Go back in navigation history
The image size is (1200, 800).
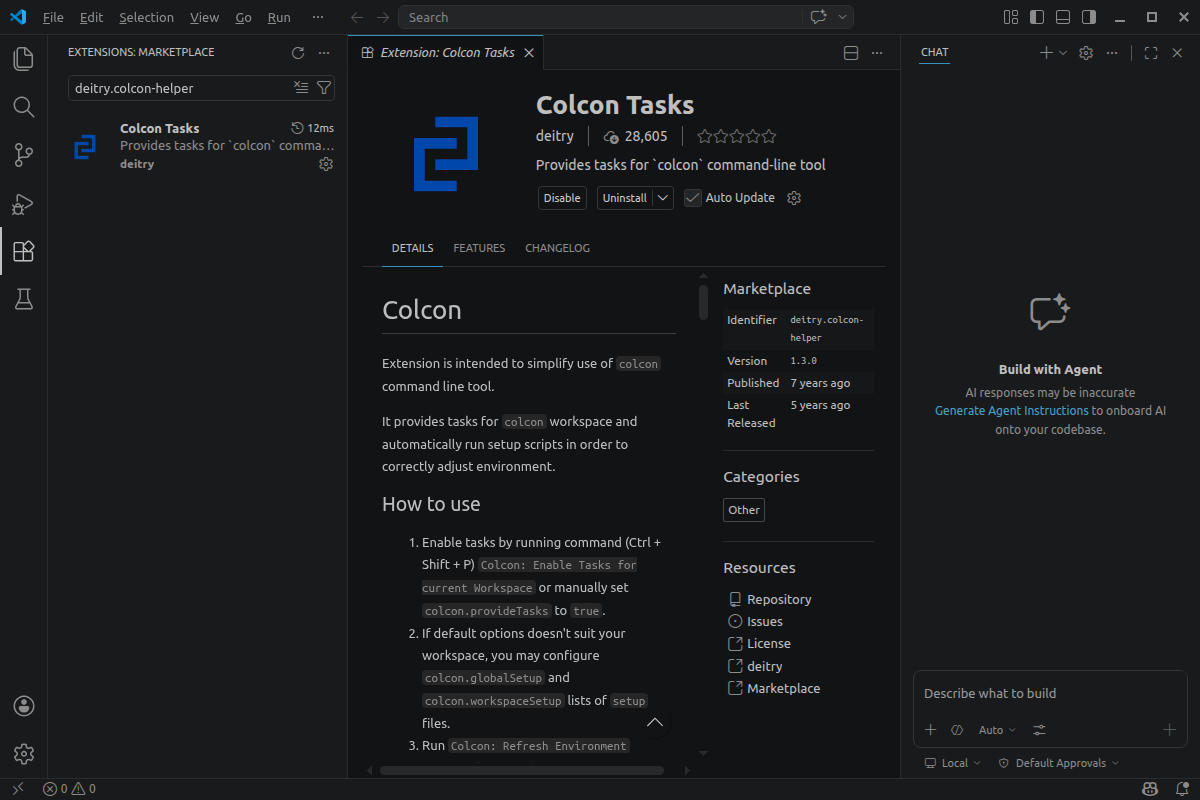(x=358, y=17)
